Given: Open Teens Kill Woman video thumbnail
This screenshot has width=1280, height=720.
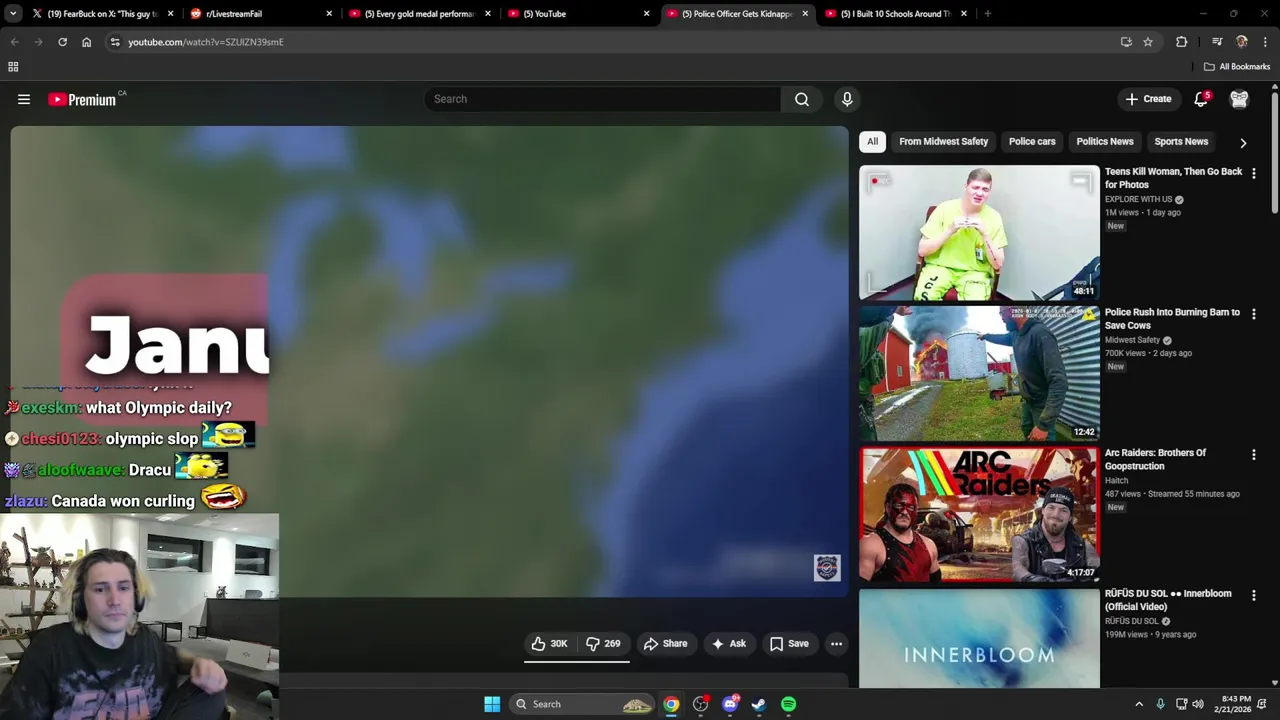Looking at the screenshot, I should coord(979,233).
